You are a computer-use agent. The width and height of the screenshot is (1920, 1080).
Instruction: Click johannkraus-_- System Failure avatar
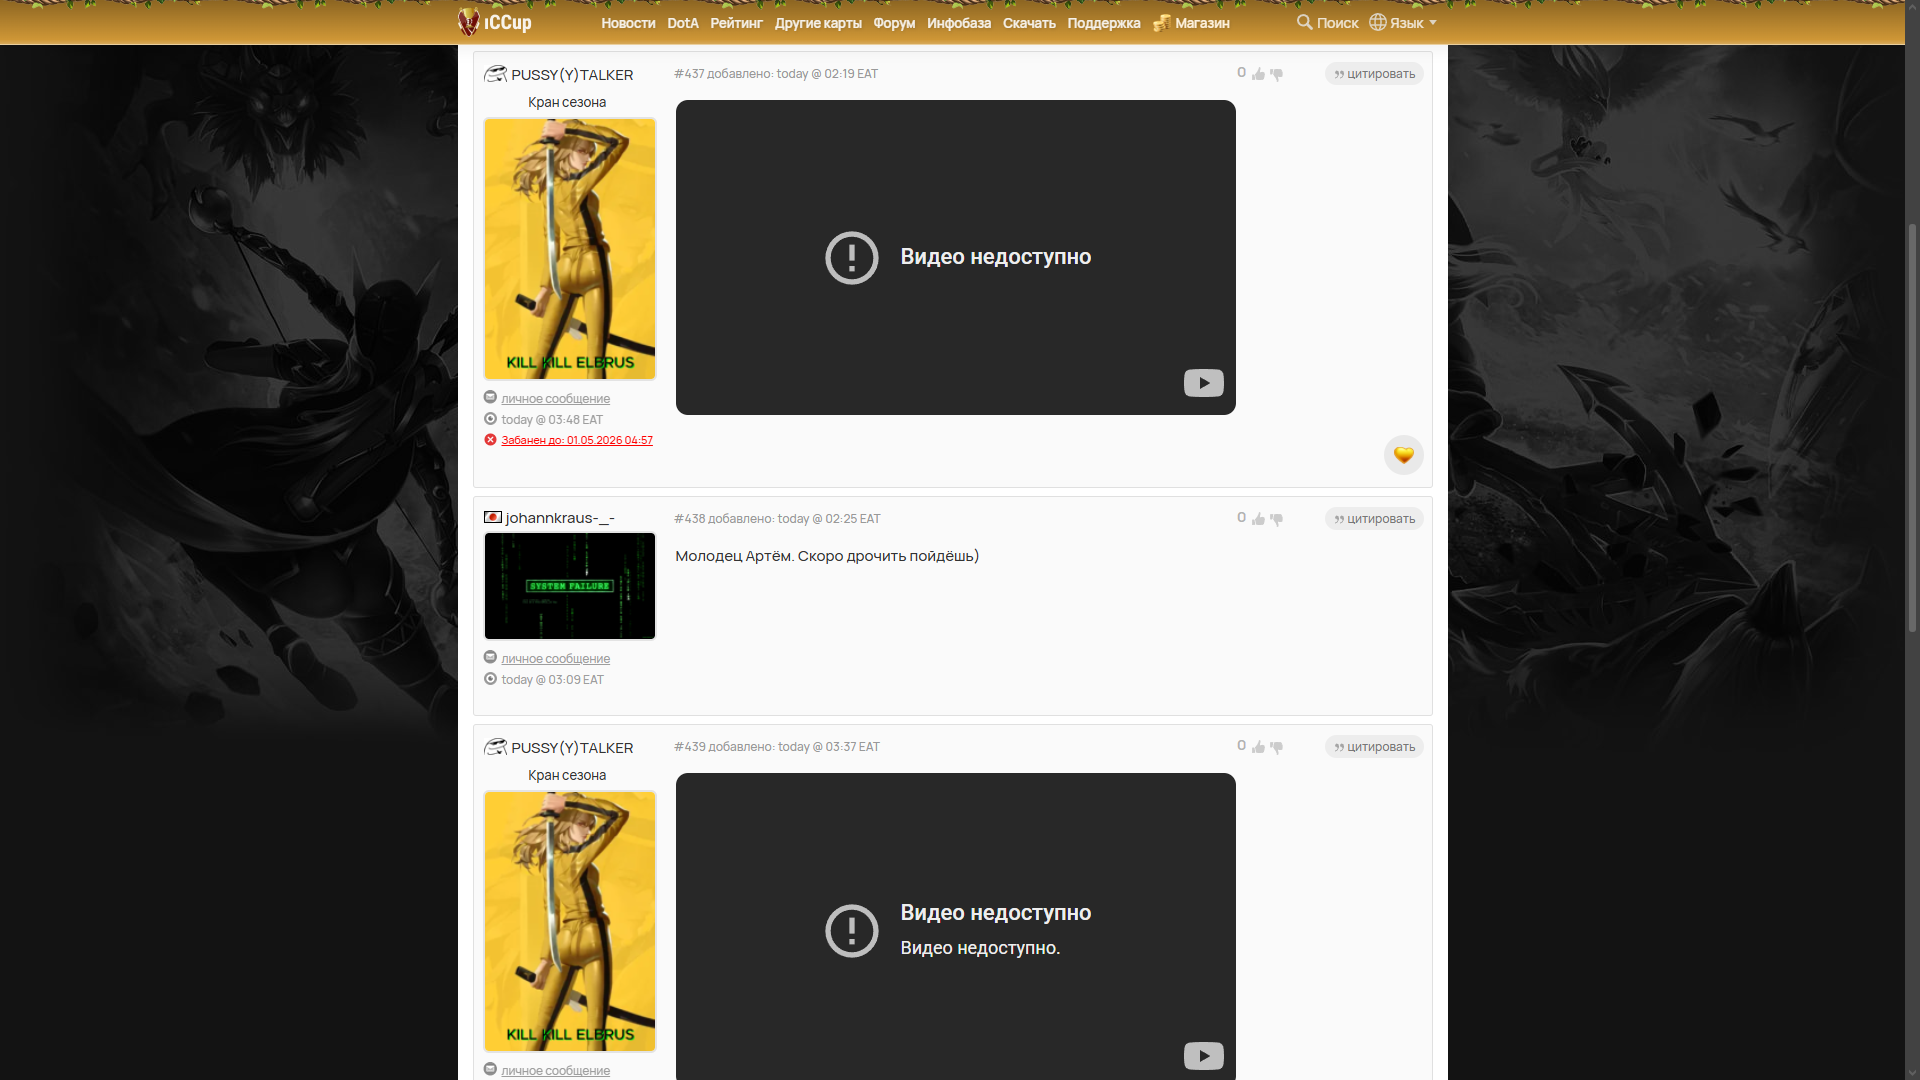click(570, 586)
